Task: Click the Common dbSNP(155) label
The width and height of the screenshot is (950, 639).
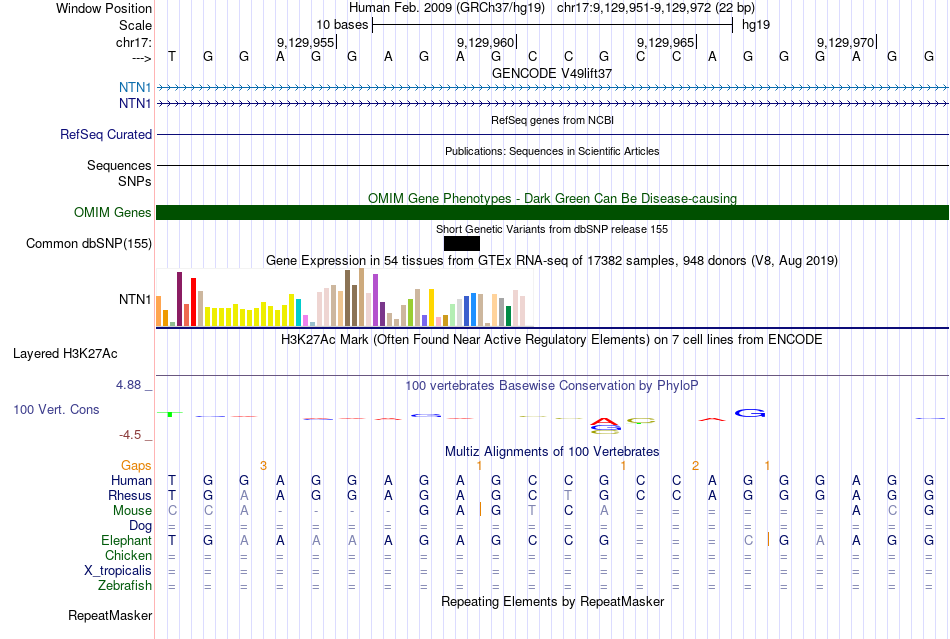Action: coord(89,243)
